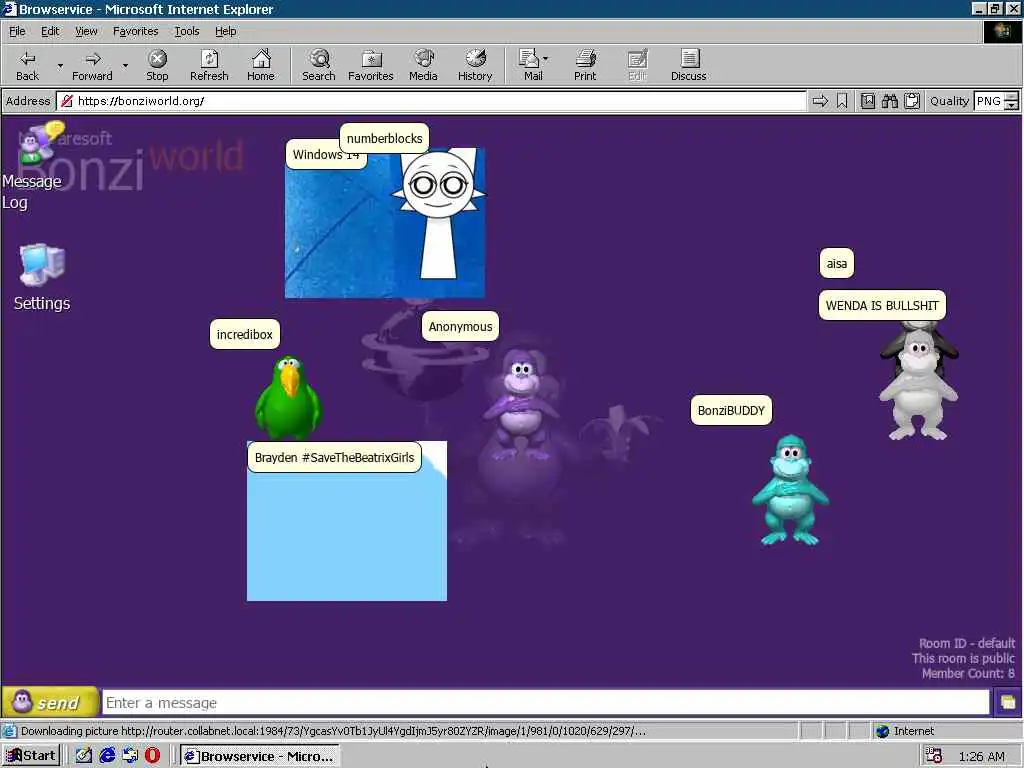Viewport: 1024px width, 768px height.
Task: Open the History toolbar icon
Action: pos(475,65)
